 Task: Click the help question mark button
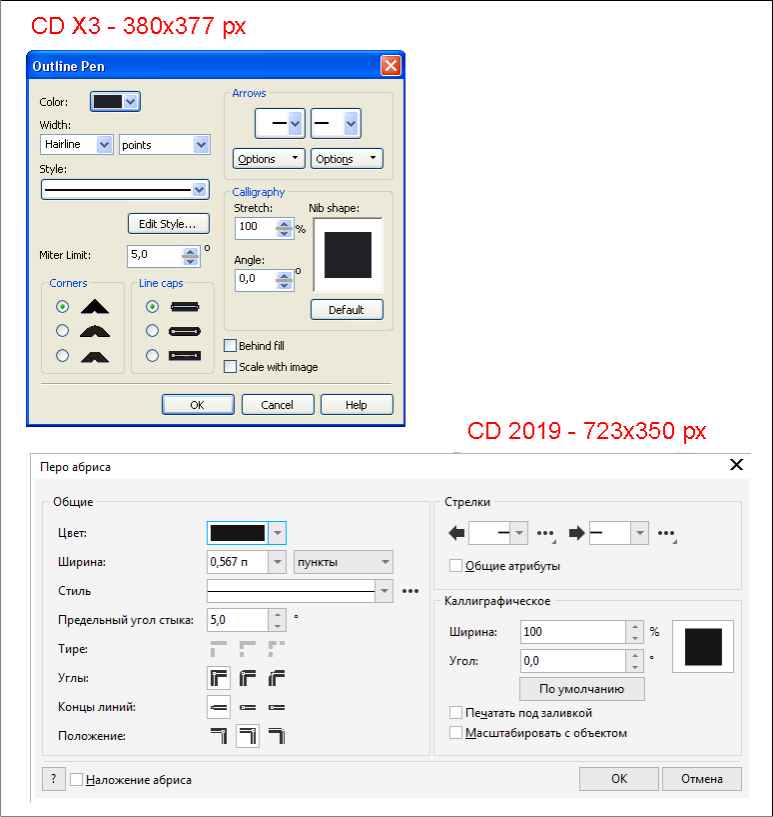53,779
